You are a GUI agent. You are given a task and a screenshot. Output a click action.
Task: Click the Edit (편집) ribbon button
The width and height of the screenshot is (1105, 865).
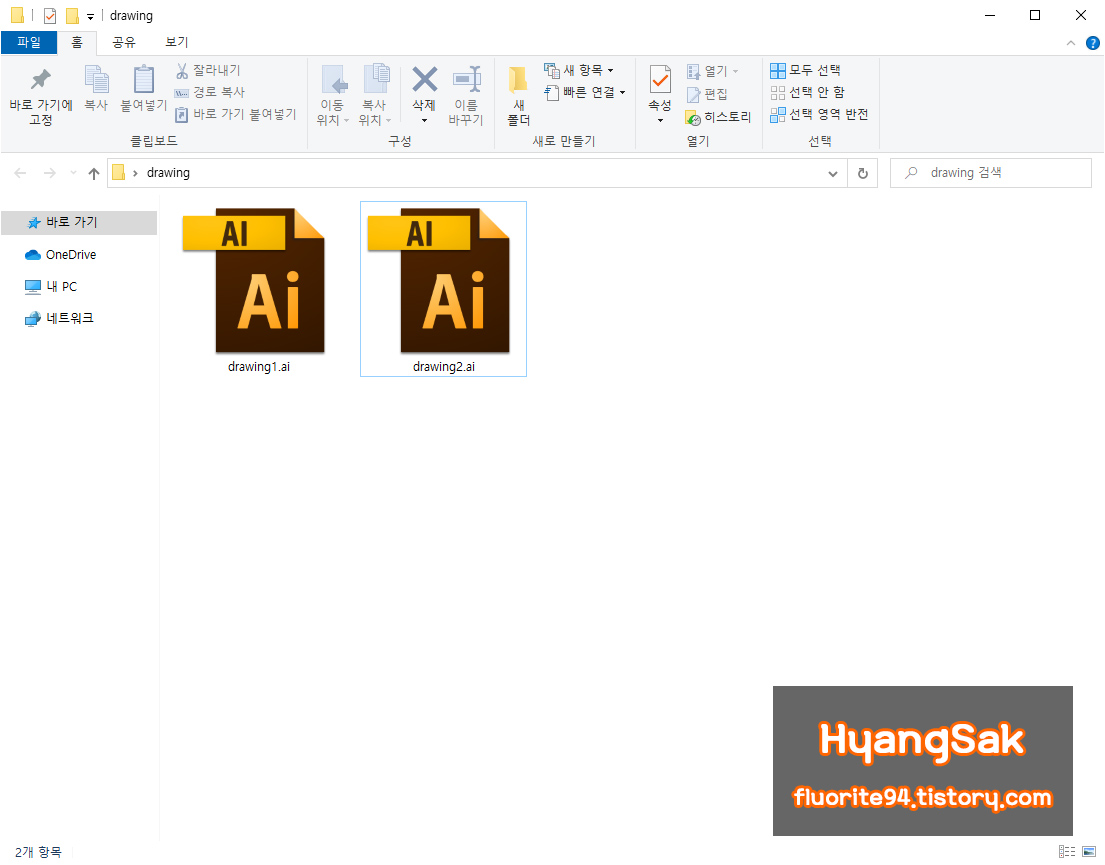pos(707,94)
